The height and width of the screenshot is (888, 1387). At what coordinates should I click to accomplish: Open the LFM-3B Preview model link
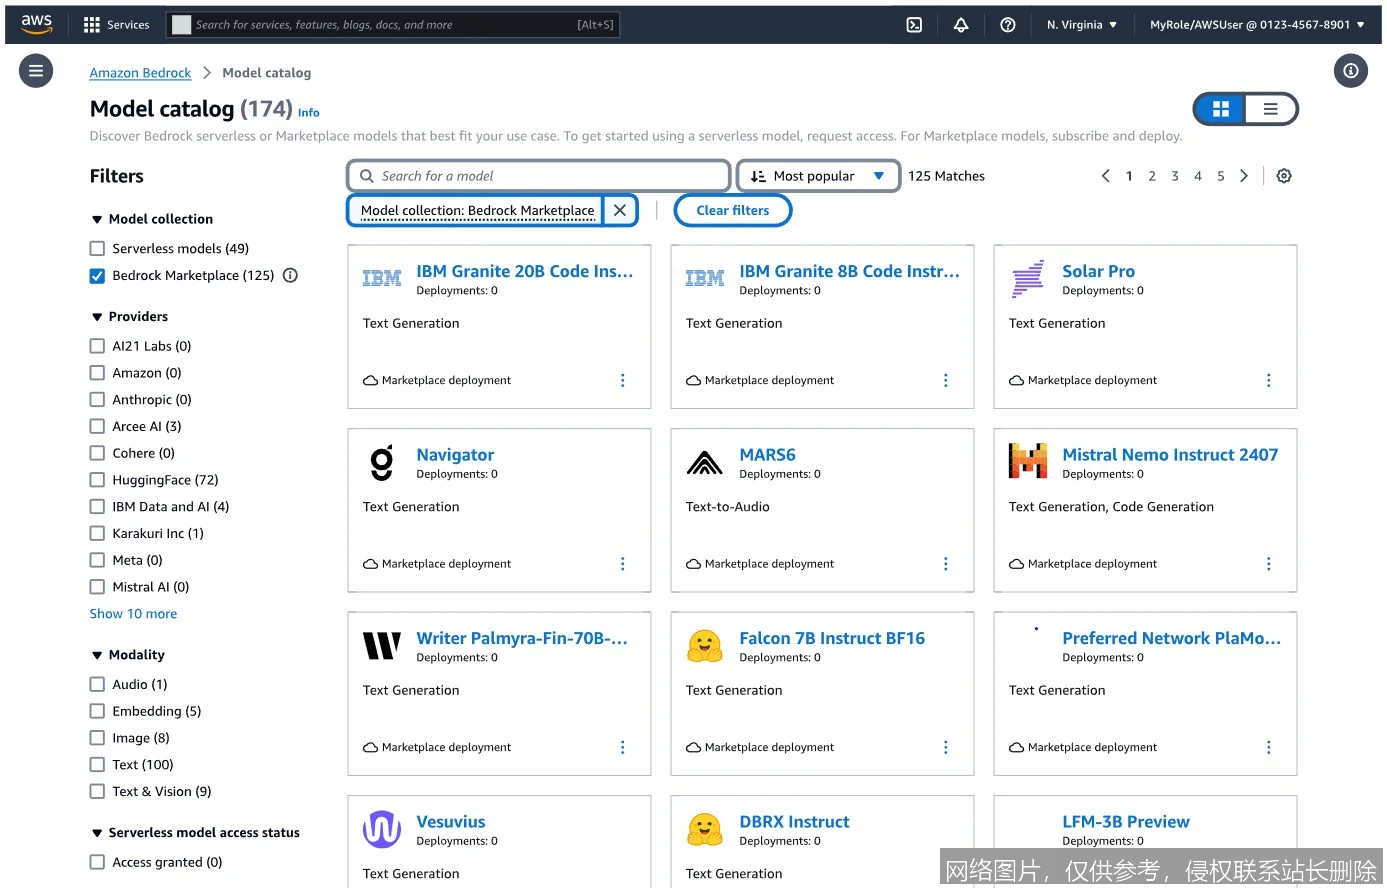(x=1126, y=822)
